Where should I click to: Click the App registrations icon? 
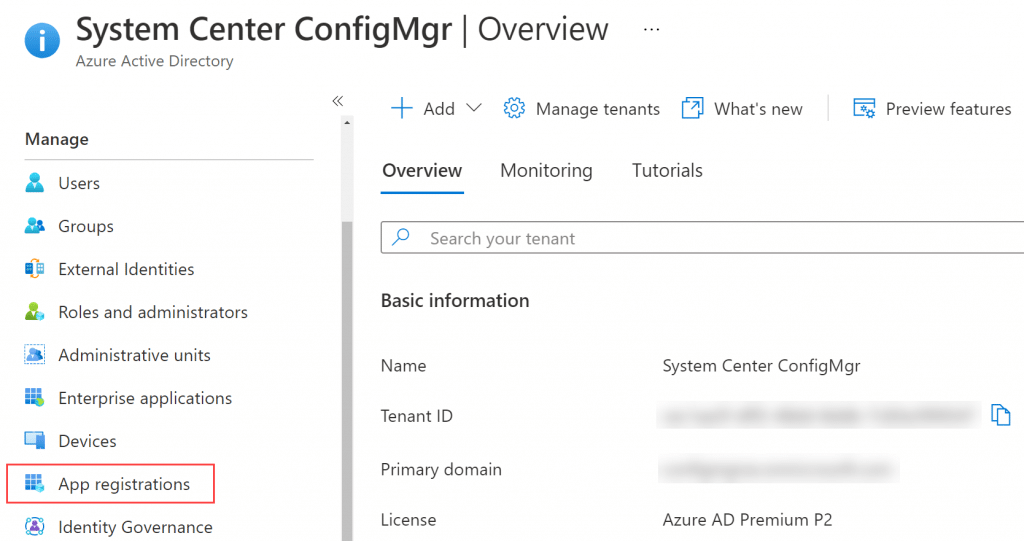coord(35,484)
